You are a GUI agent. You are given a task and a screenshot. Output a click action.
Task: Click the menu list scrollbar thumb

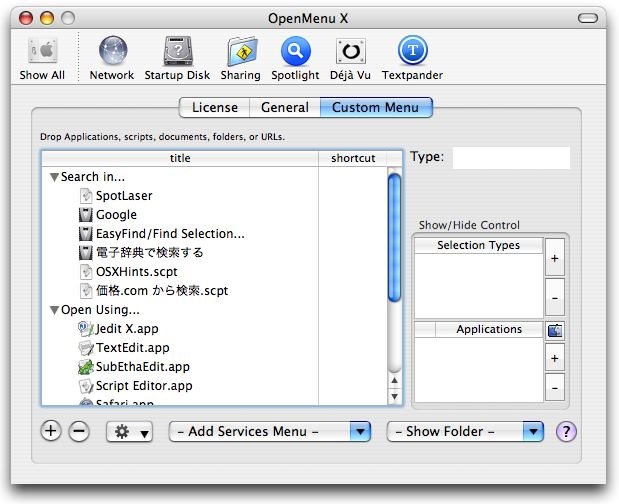click(394, 238)
